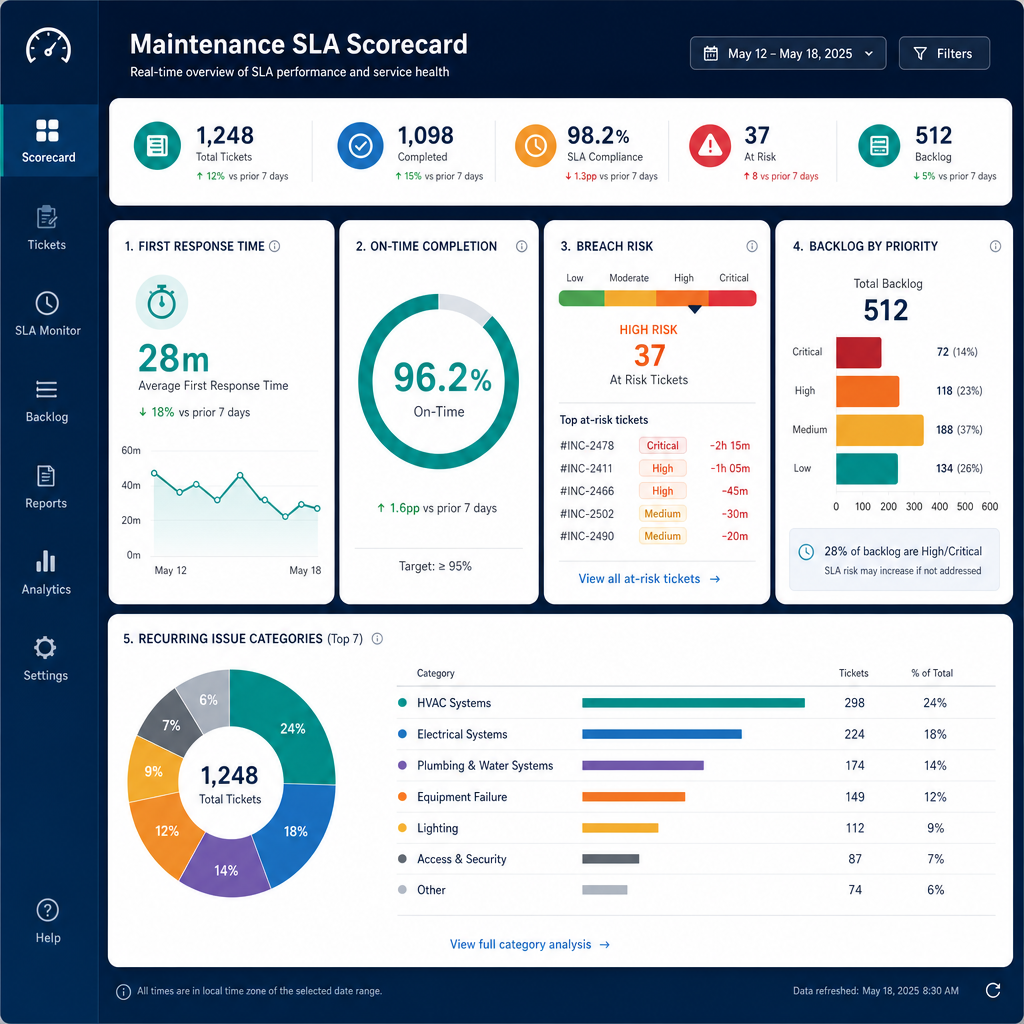The width and height of the screenshot is (1024, 1024).
Task: Click the red Critical backlog bar
Action: (x=859, y=353)
